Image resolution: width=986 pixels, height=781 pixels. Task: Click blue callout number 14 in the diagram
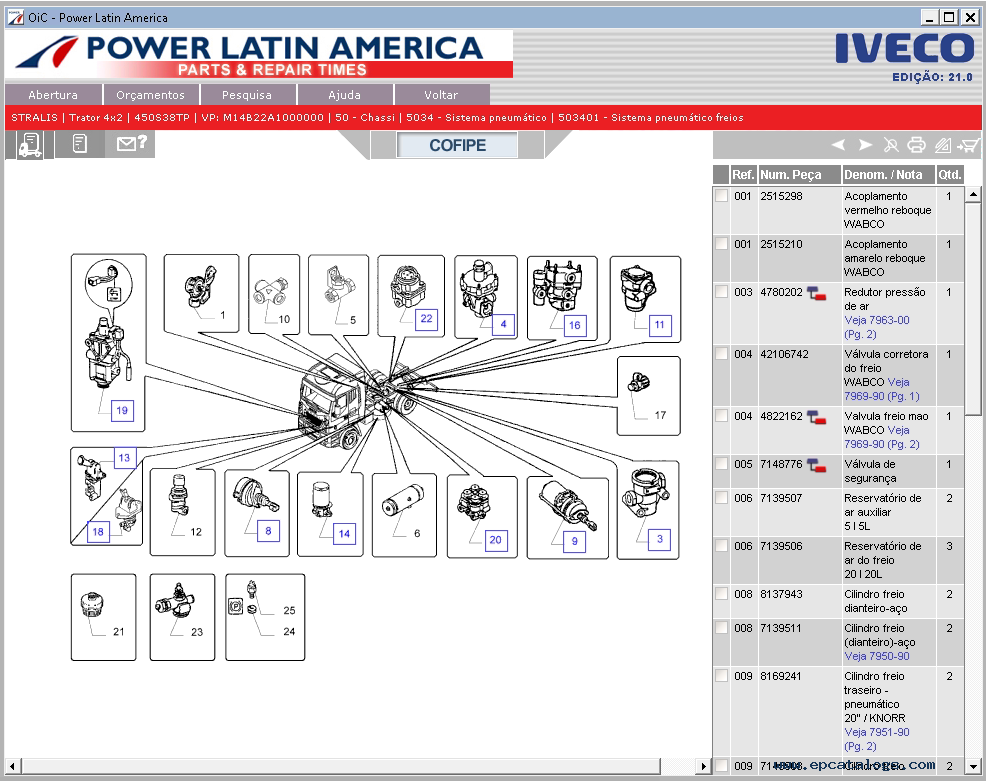point(344,535)
